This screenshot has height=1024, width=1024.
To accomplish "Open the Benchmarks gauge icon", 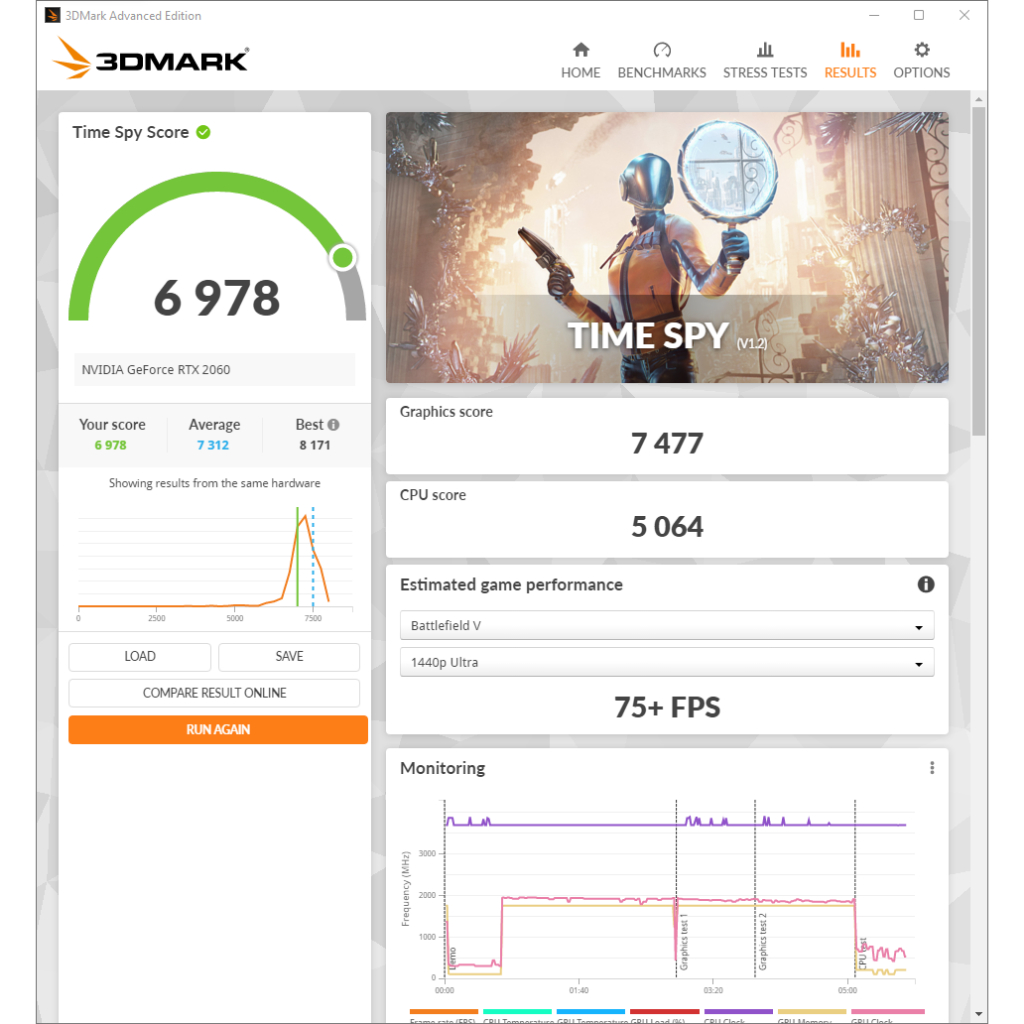I will (662, 50).
